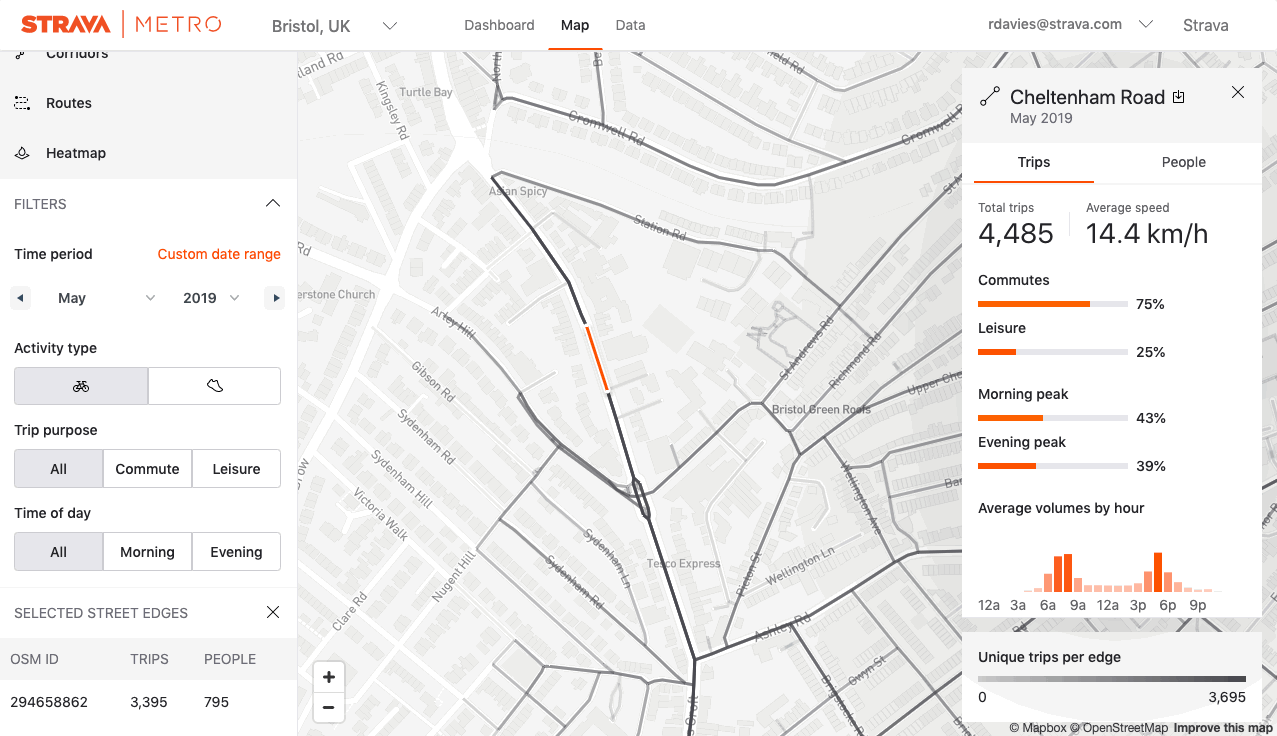
Task: Click the Morning peak 43% bar
Action: (x=1053, y=418)
